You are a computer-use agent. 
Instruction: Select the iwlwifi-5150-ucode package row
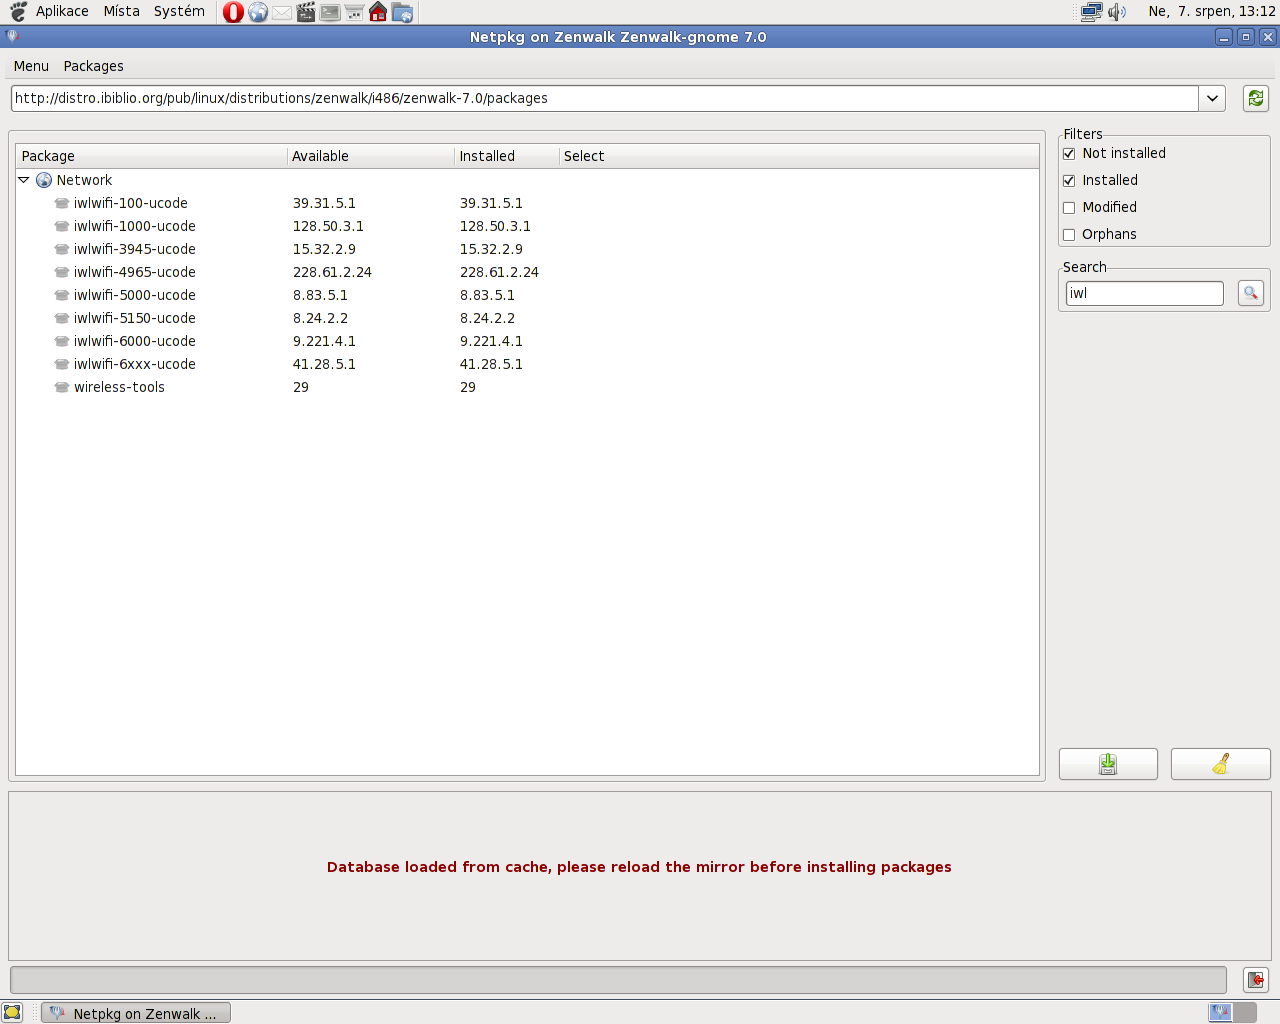[x=527, y=318]
